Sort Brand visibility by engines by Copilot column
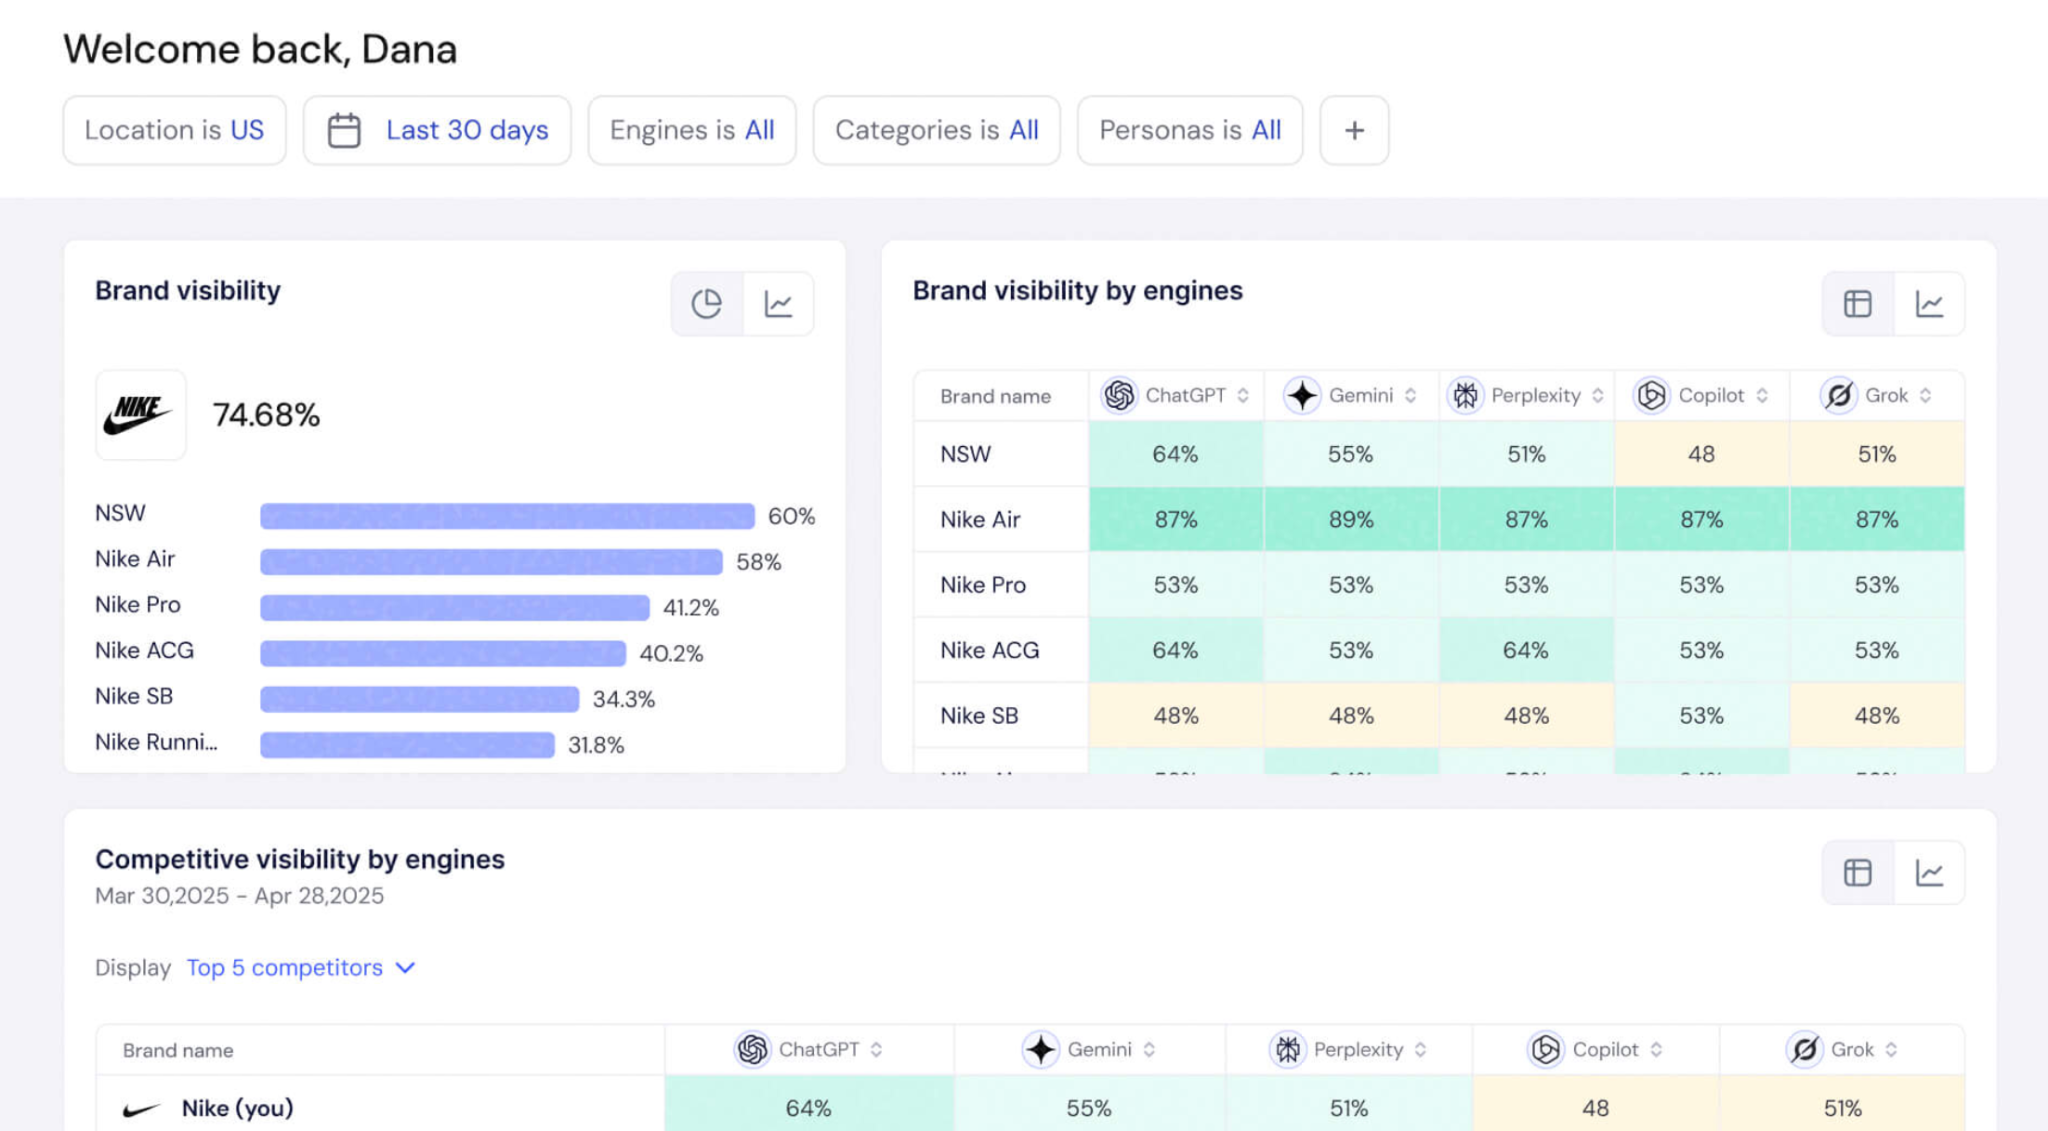 tap(1762, 396)
